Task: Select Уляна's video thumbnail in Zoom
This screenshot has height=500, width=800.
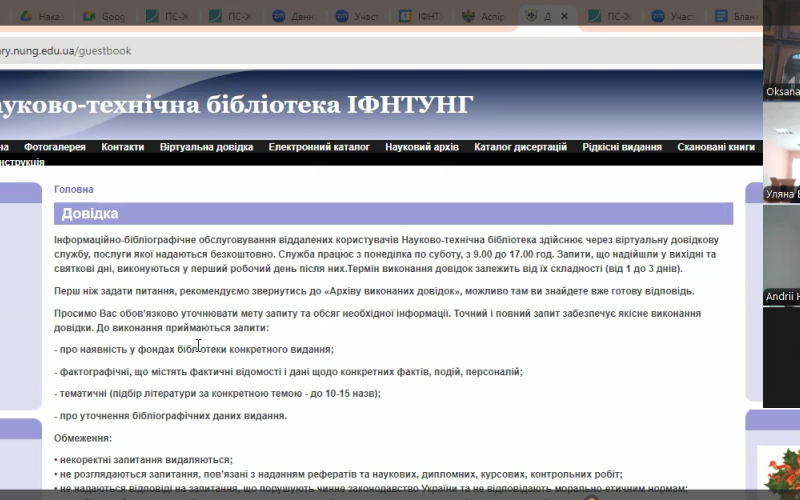Action: pos(782,152)
